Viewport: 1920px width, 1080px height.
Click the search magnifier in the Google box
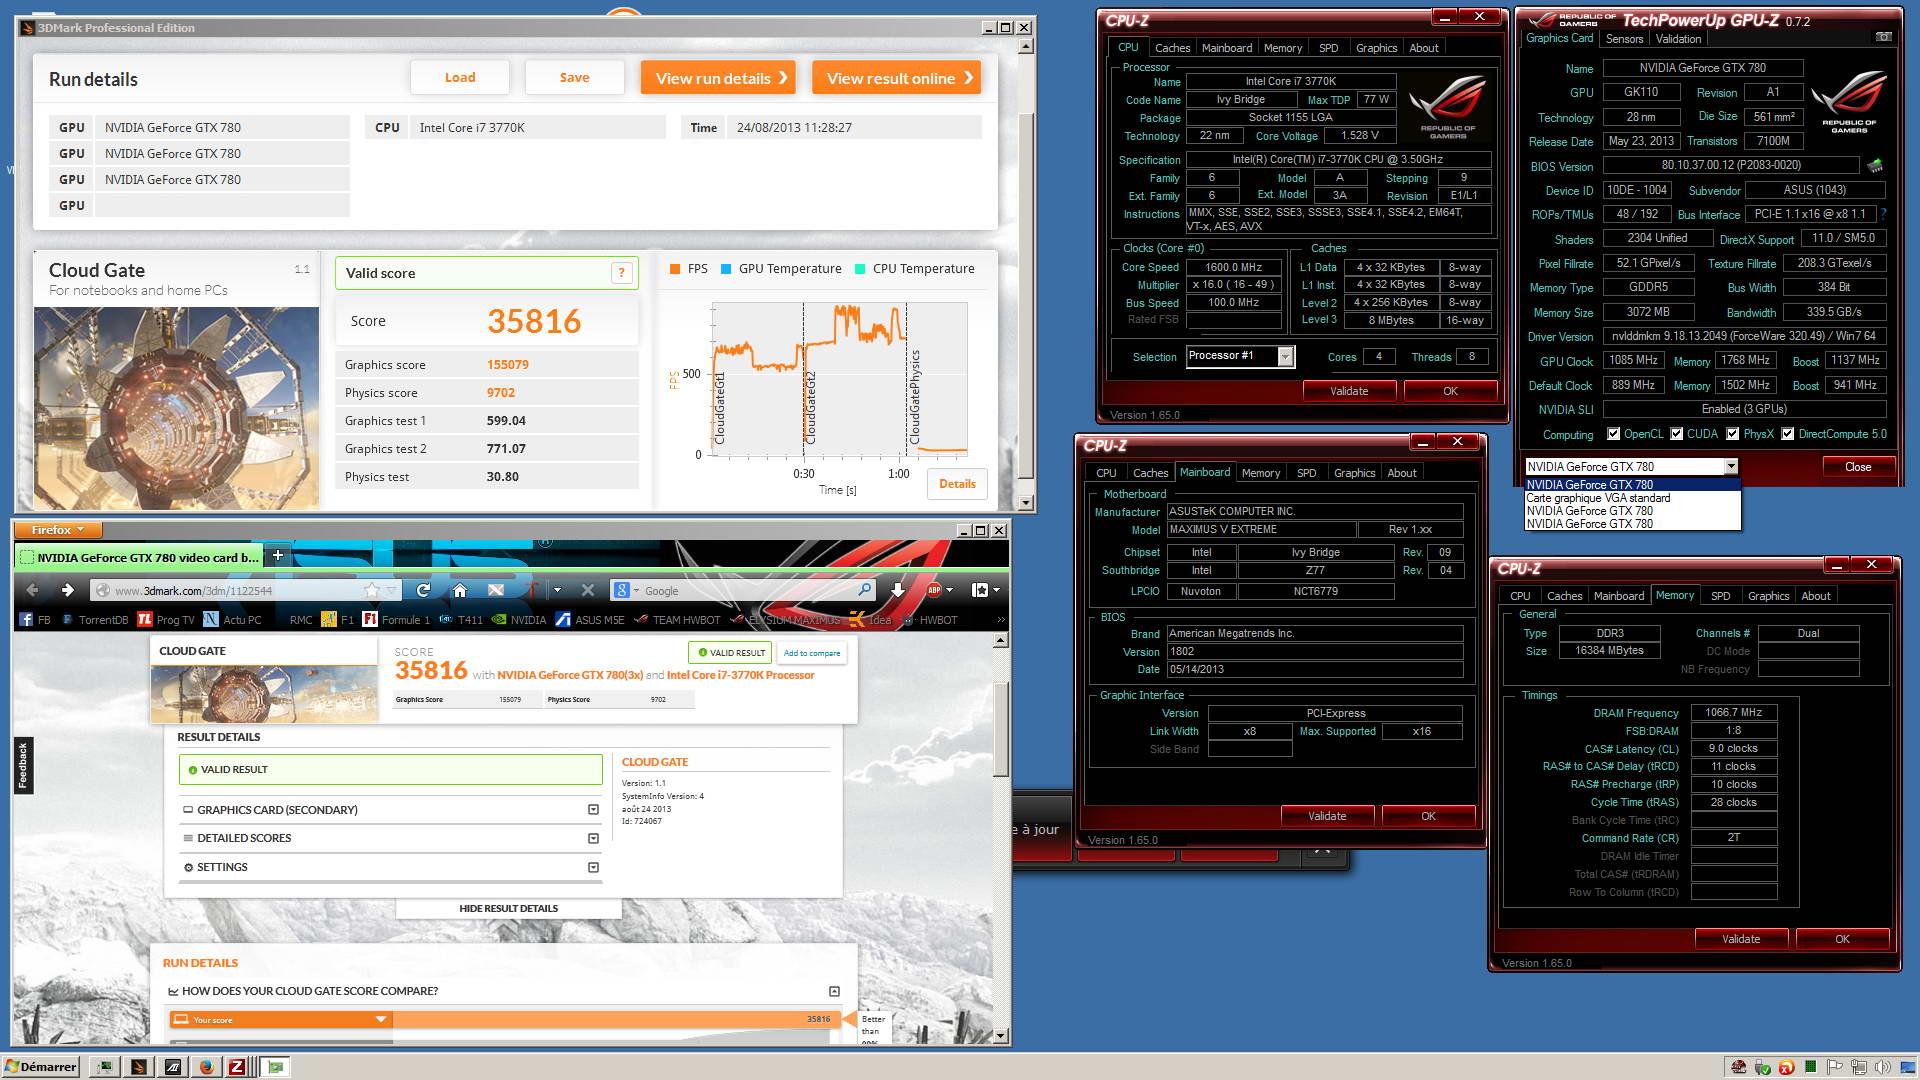point(864,590)
